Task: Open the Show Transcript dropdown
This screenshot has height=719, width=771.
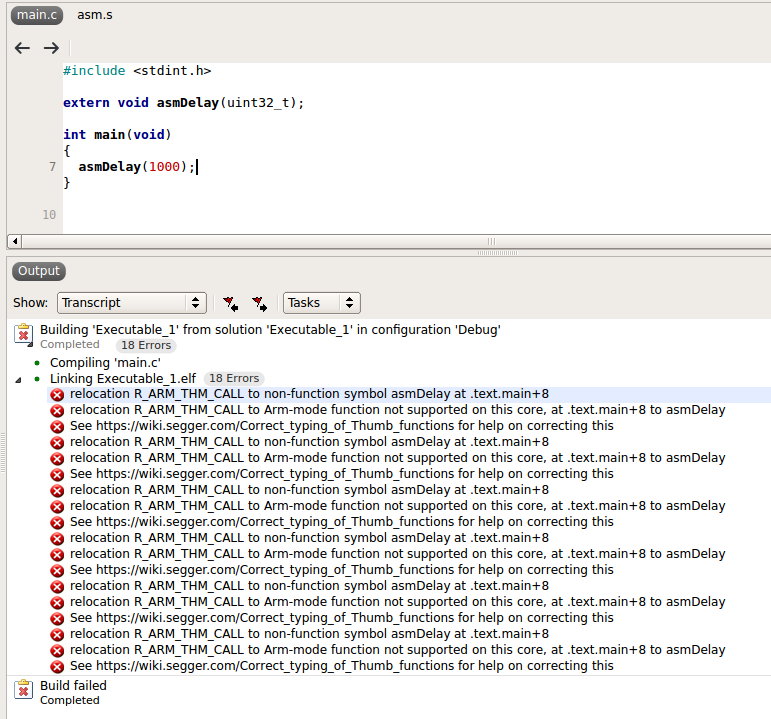Action: point(132,303)
